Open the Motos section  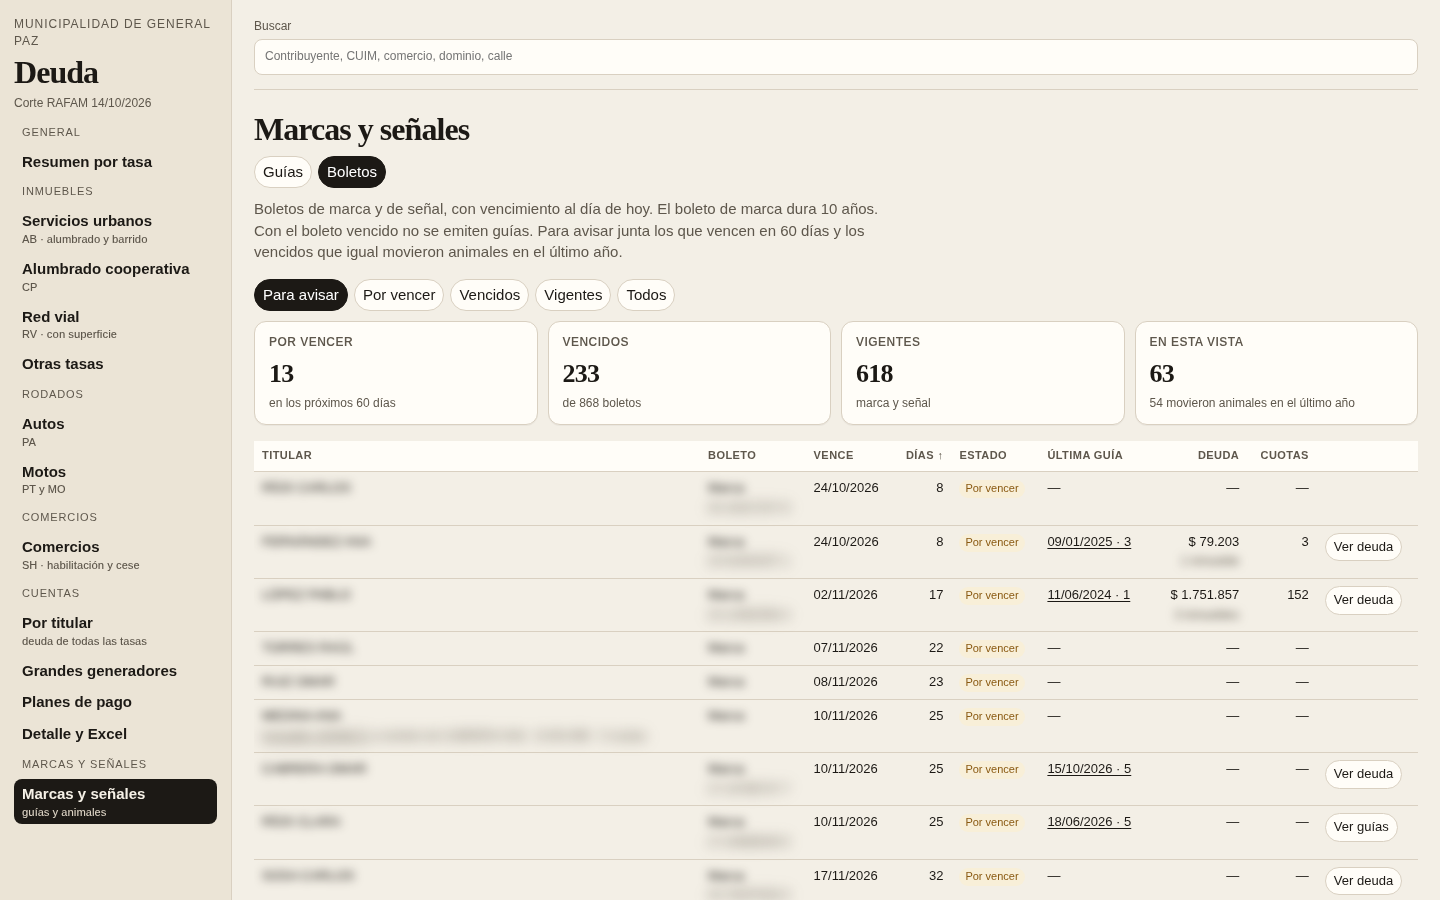115,480
